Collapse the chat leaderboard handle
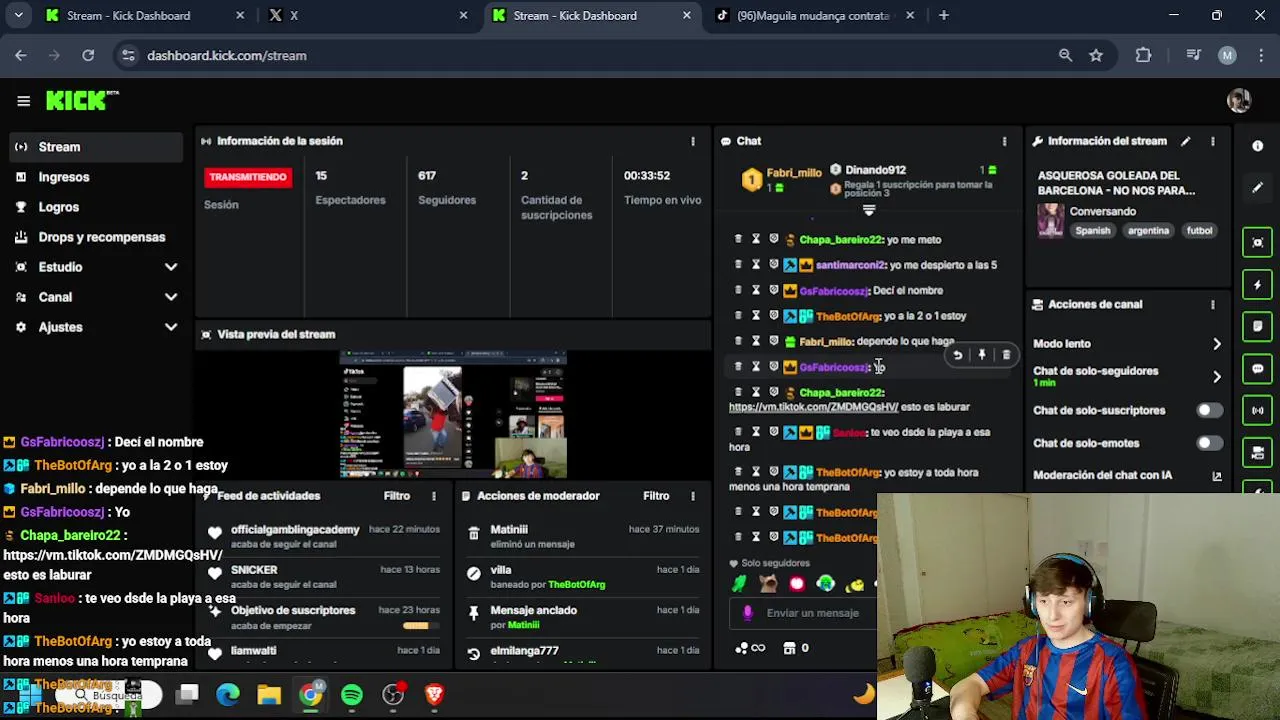This screenshot has width=1280, height=720. [868, 210]
